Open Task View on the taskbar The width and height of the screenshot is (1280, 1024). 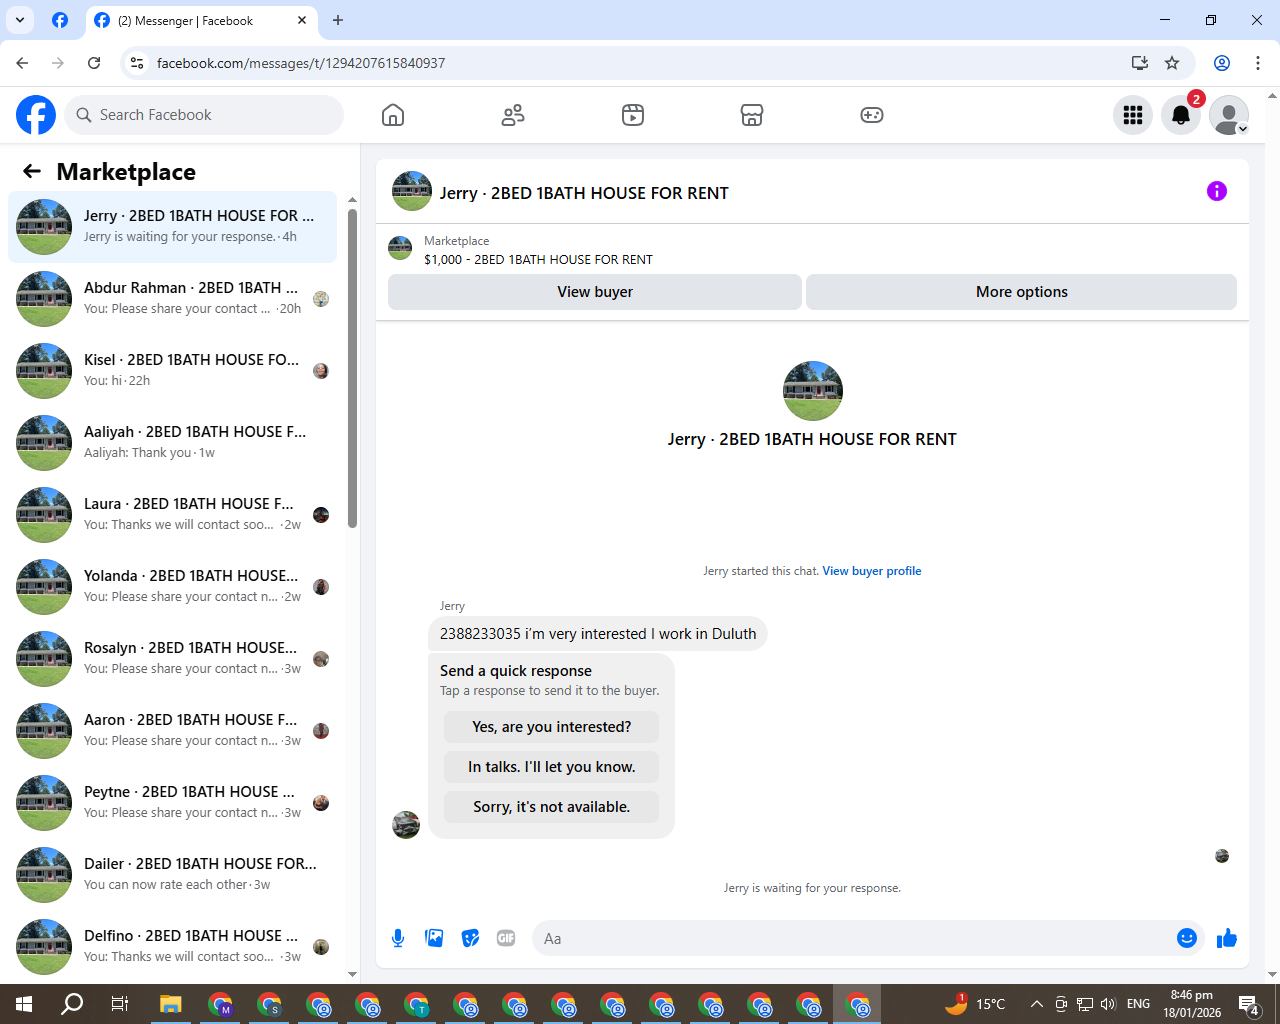tap(120, 1004)
